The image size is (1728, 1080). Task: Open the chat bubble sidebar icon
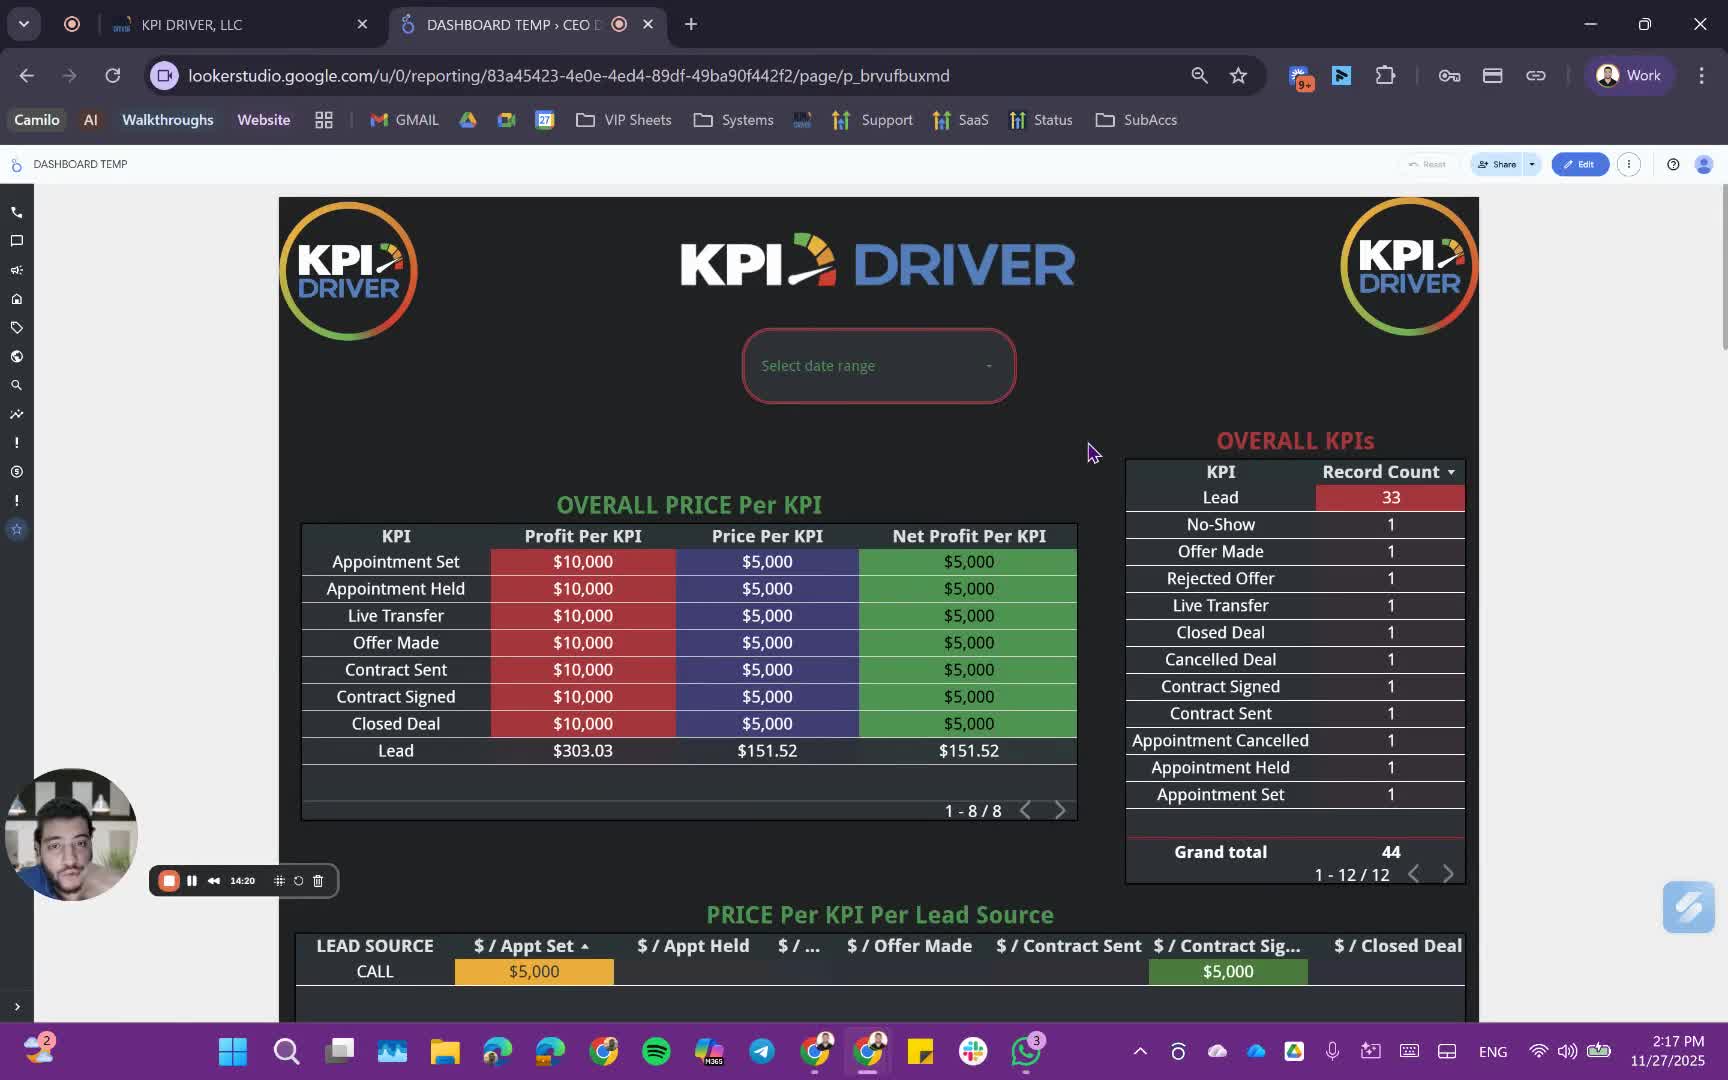16,241
